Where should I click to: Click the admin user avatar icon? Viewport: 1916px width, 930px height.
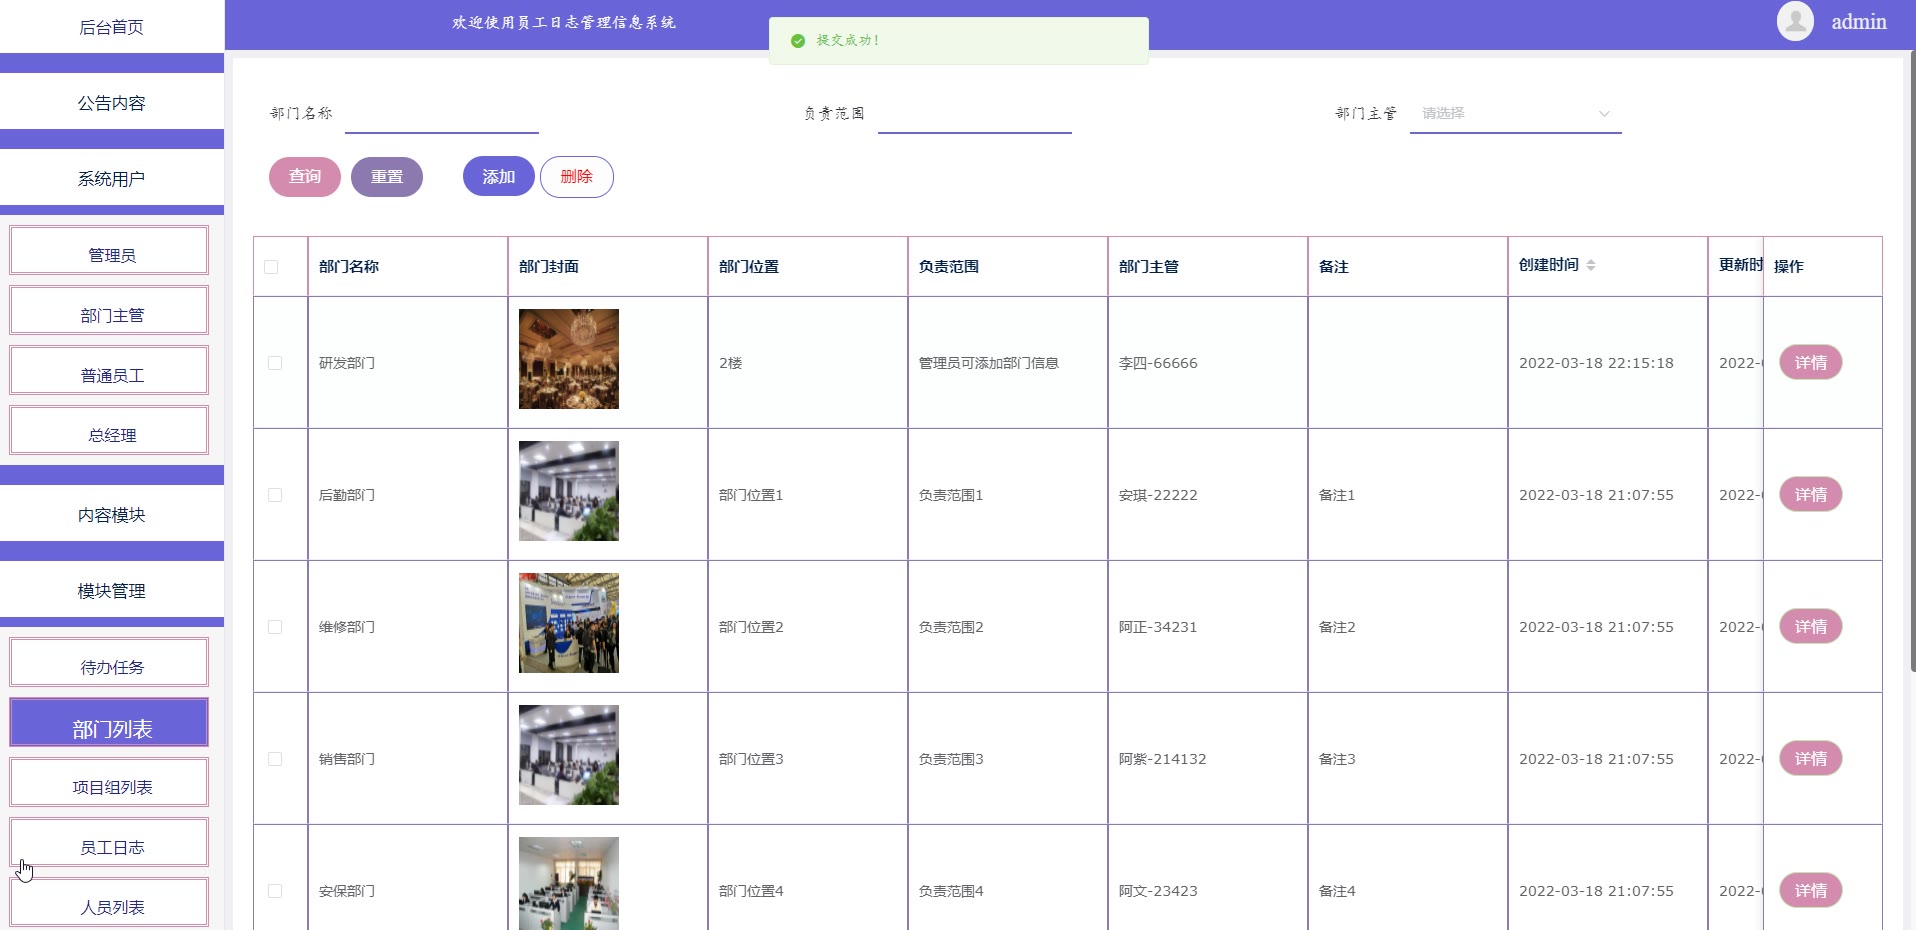click(1794, 21)
